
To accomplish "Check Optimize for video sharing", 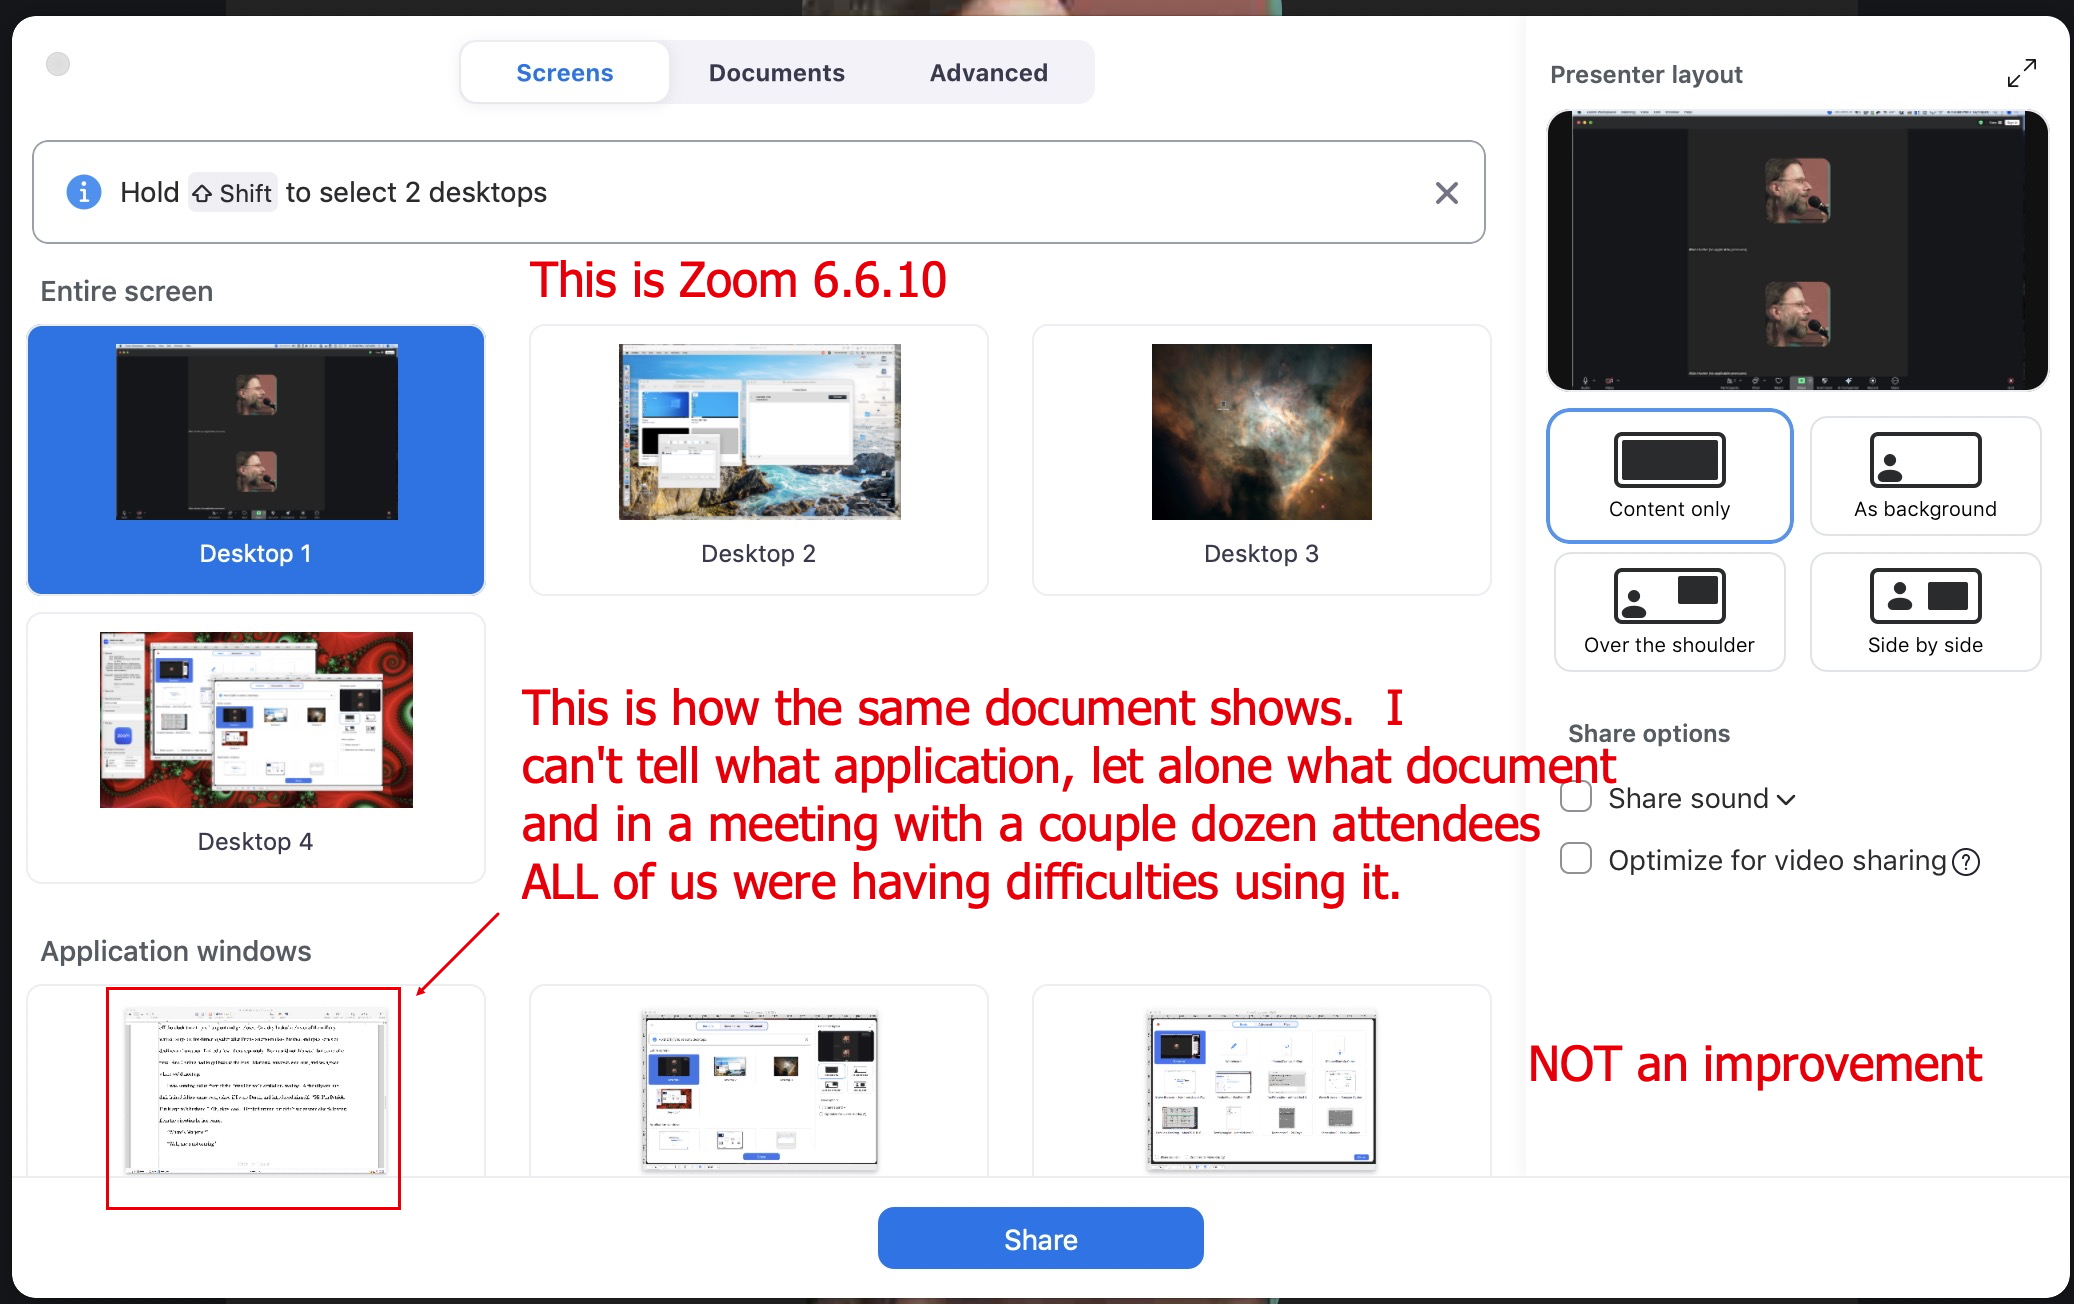I will point(1576,859).
